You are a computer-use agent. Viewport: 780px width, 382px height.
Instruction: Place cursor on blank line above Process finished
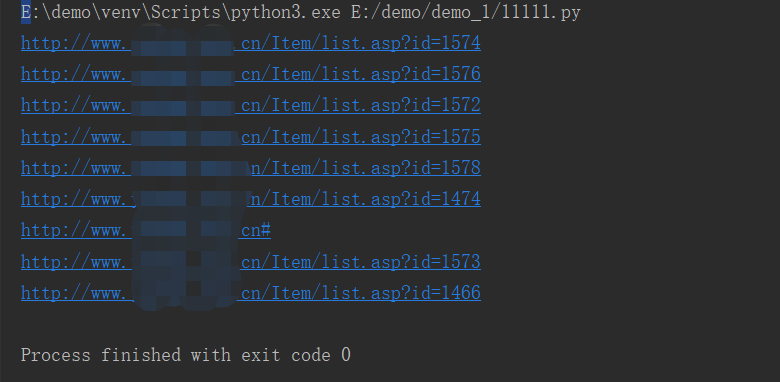(x=390, y=324)
